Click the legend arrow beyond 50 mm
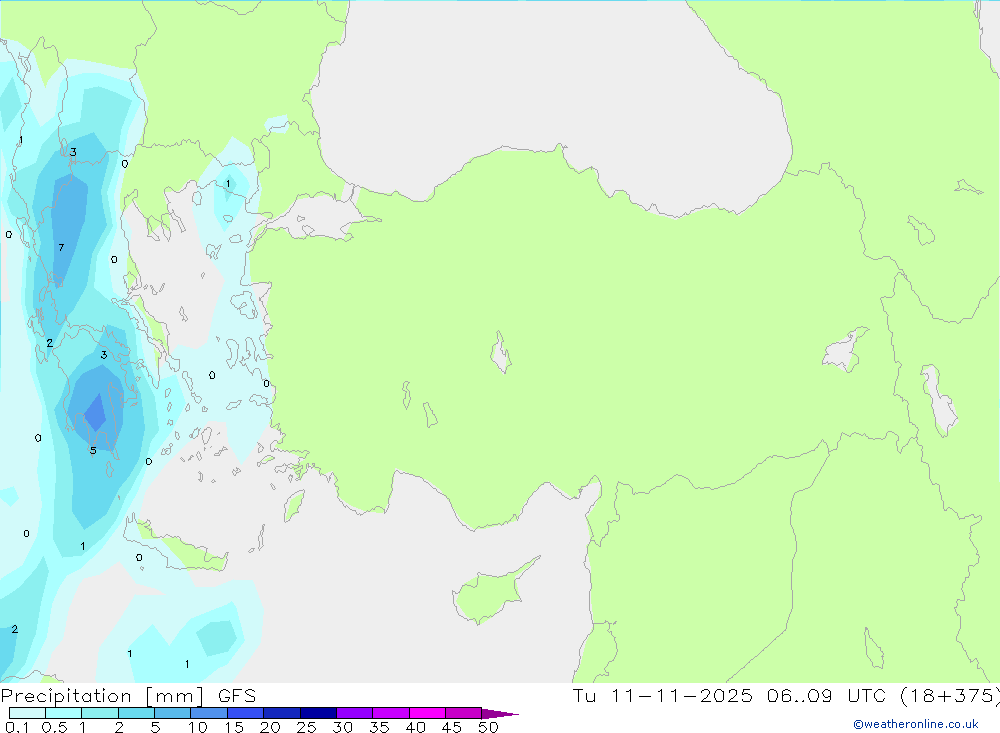Screen dimensions: 1000x733 pos(499,713)
